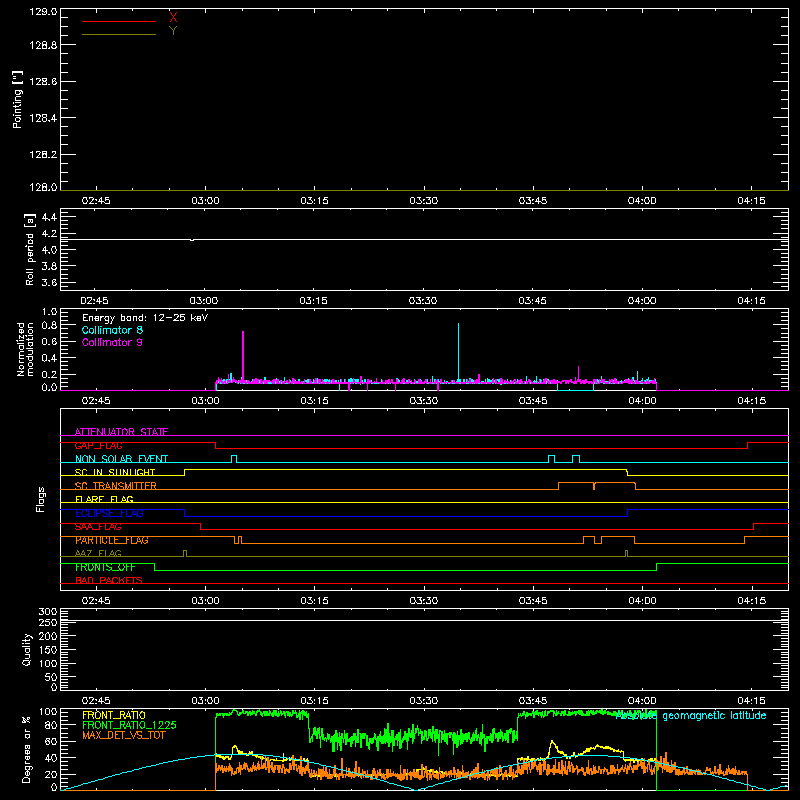Select the SC_TRANSMITTER flag label
The height and width of the screenshot is (800, 800).
pyautogui.click(x=115, y=486)
